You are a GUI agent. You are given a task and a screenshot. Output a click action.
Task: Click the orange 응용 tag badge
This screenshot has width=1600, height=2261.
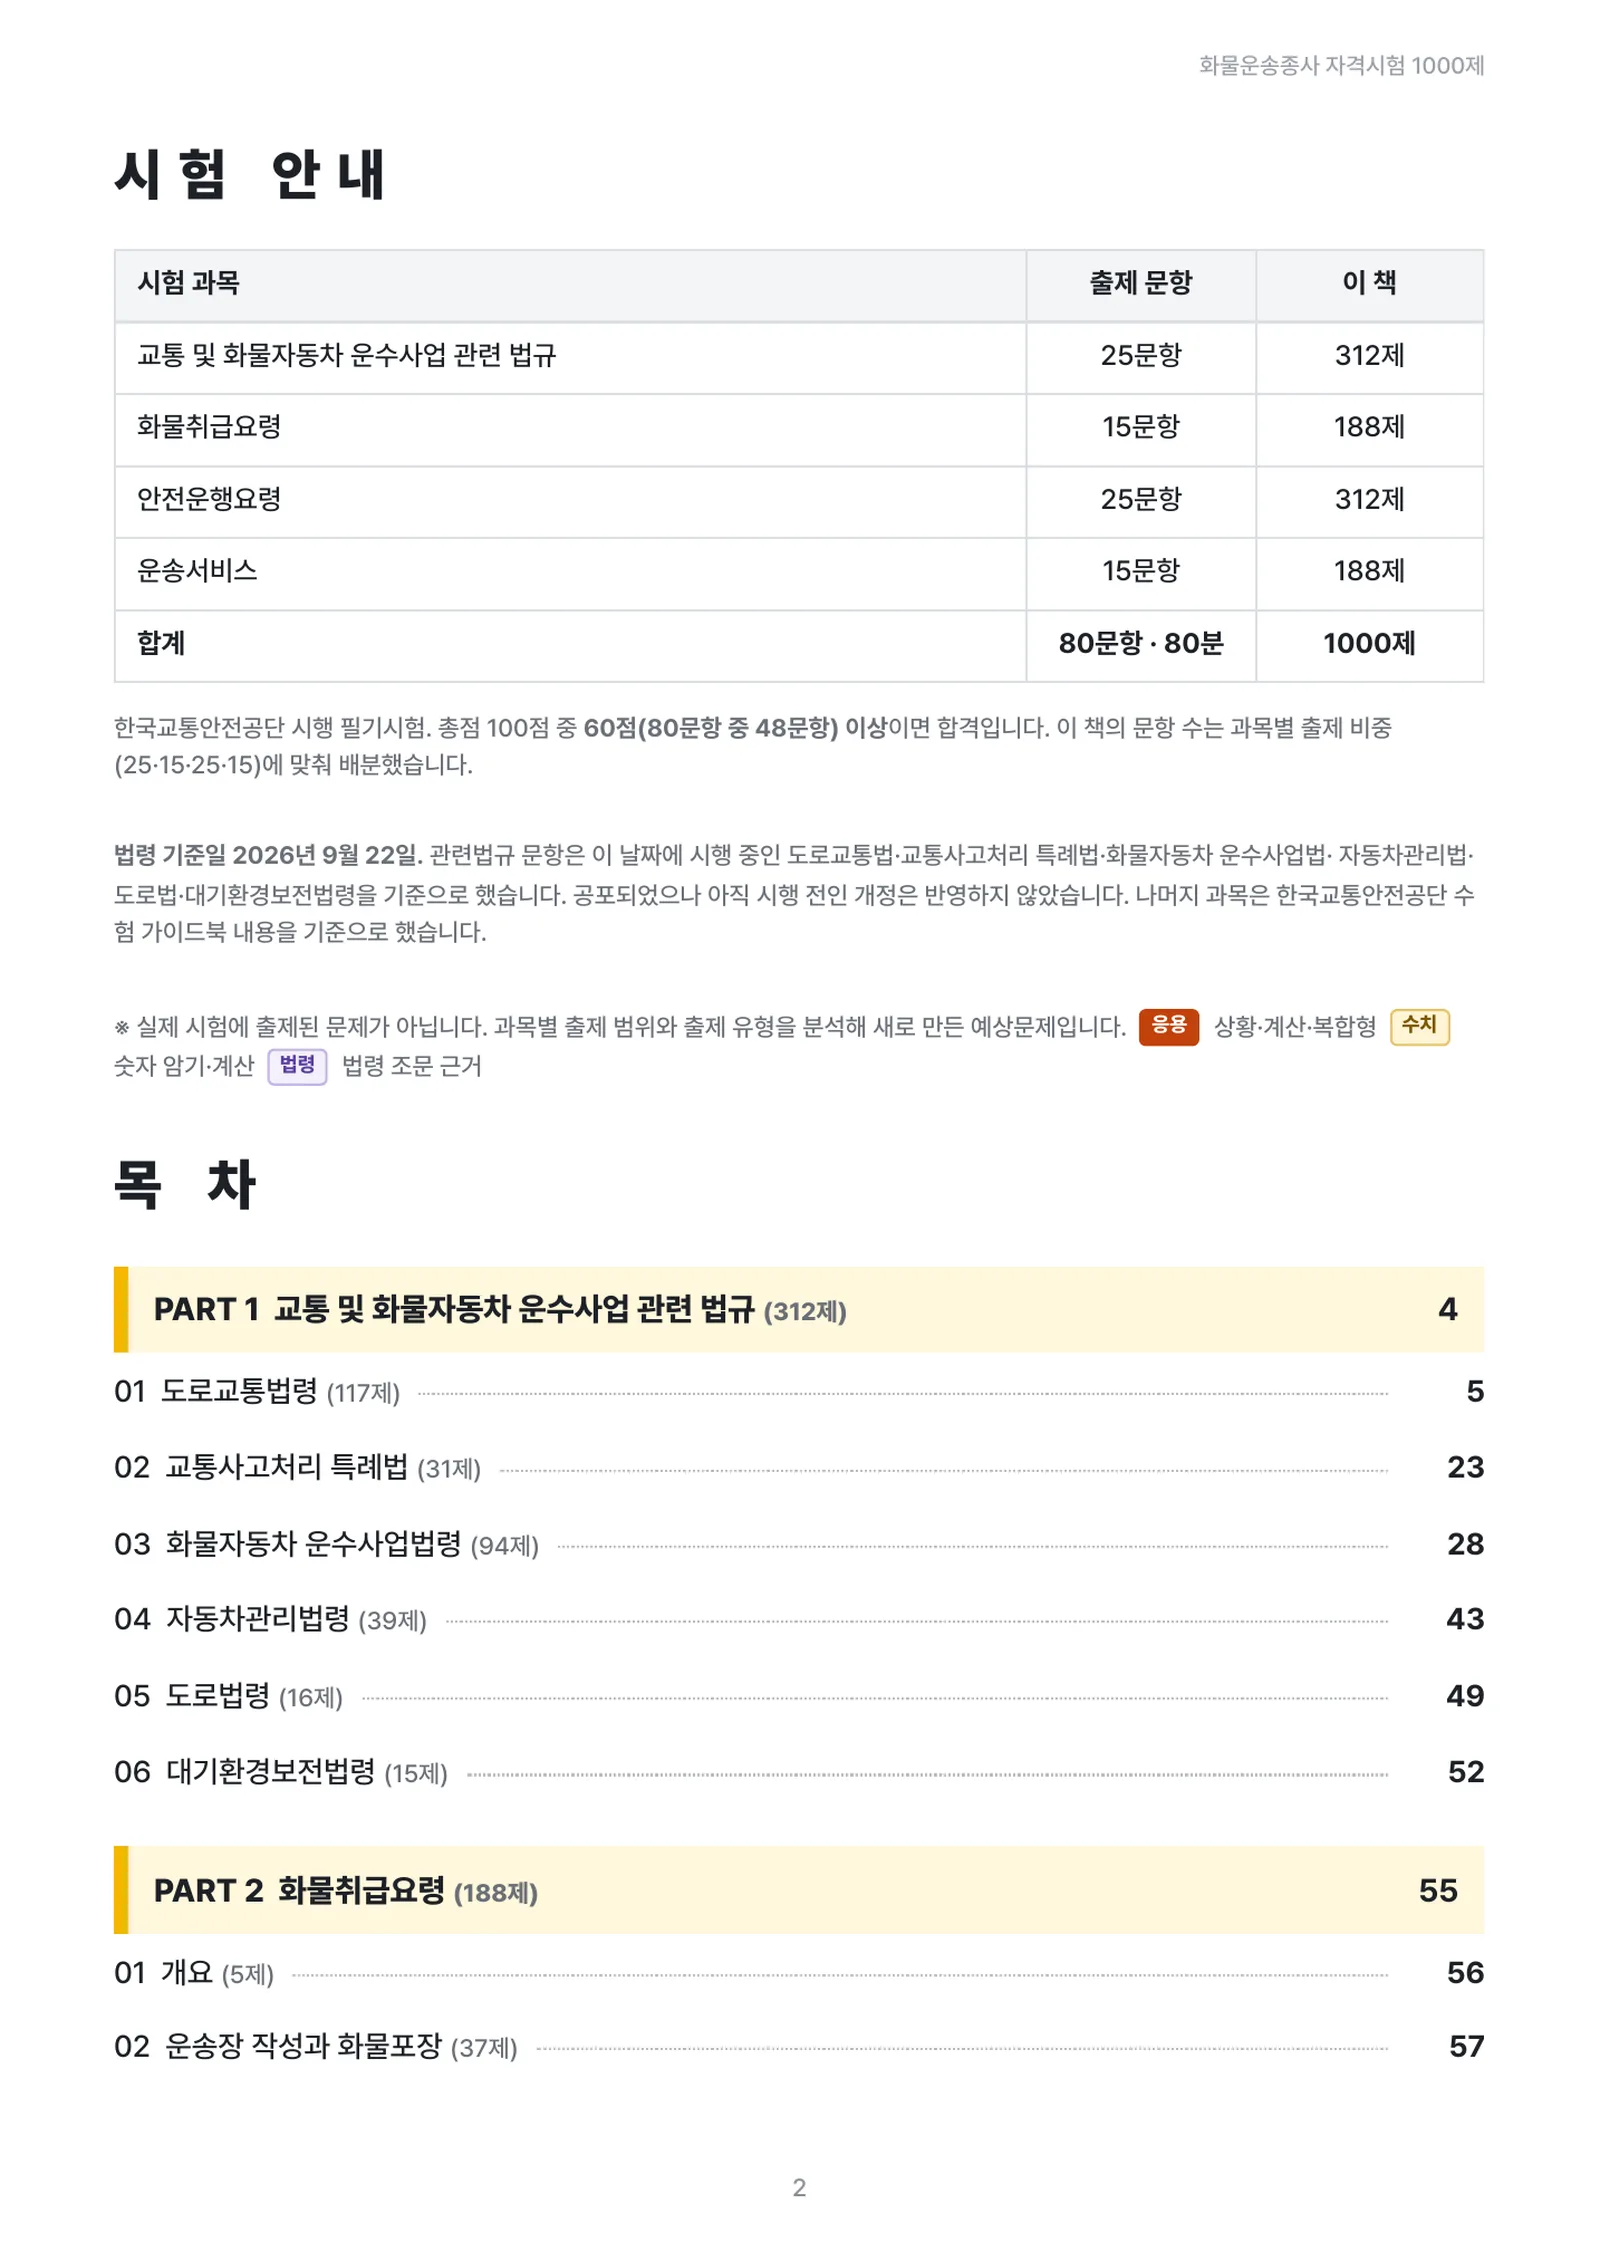1168,1026
